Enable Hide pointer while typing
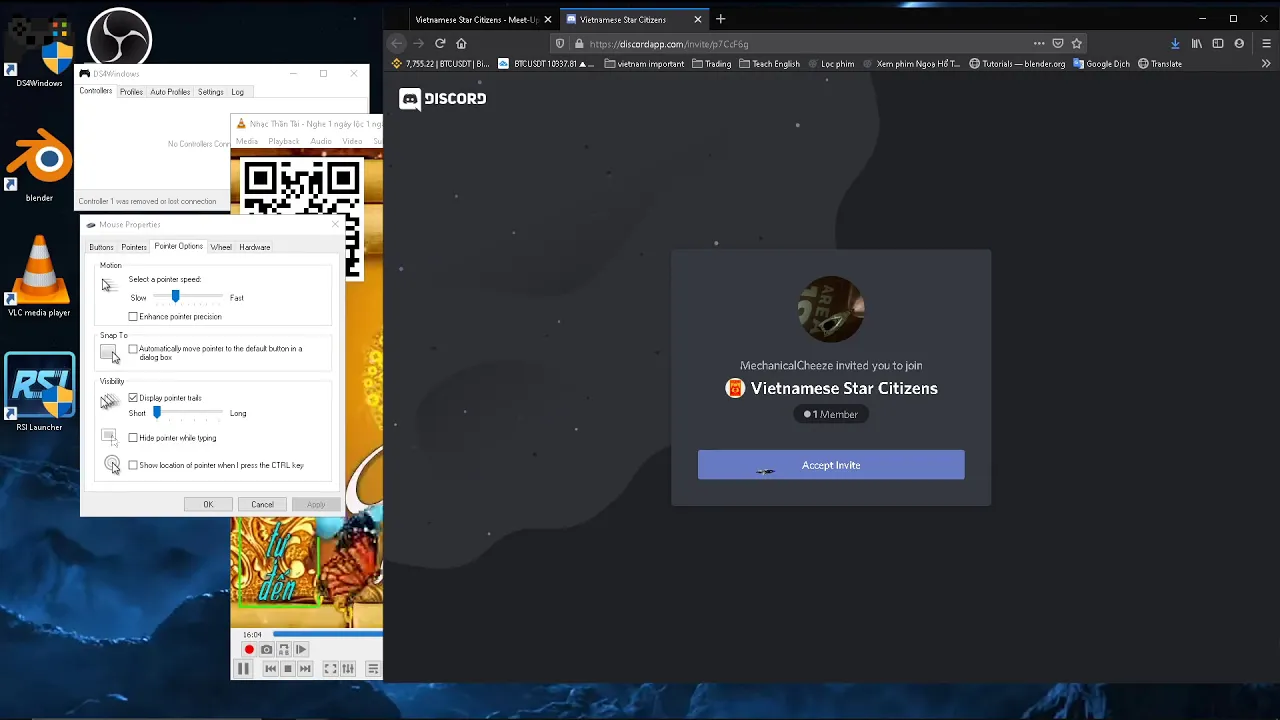Image resolution: width=1280 pixels, height=720 pixels. point(133,438)
